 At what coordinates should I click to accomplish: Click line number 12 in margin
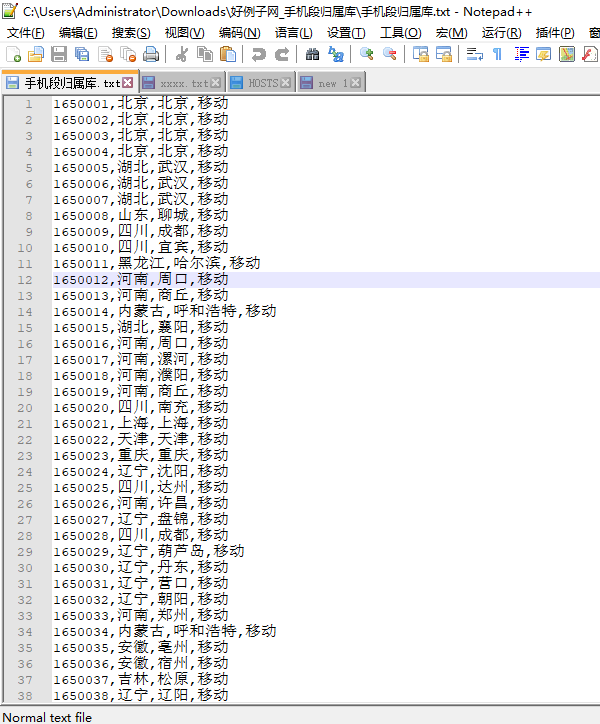click(x=25, y=280)
